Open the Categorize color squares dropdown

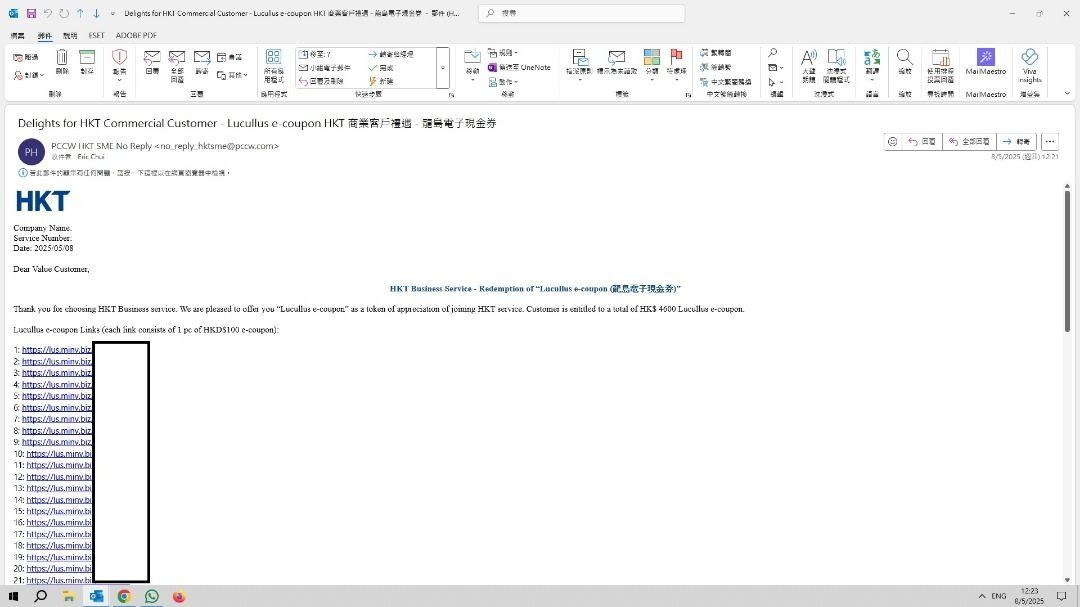coord(652,64)
